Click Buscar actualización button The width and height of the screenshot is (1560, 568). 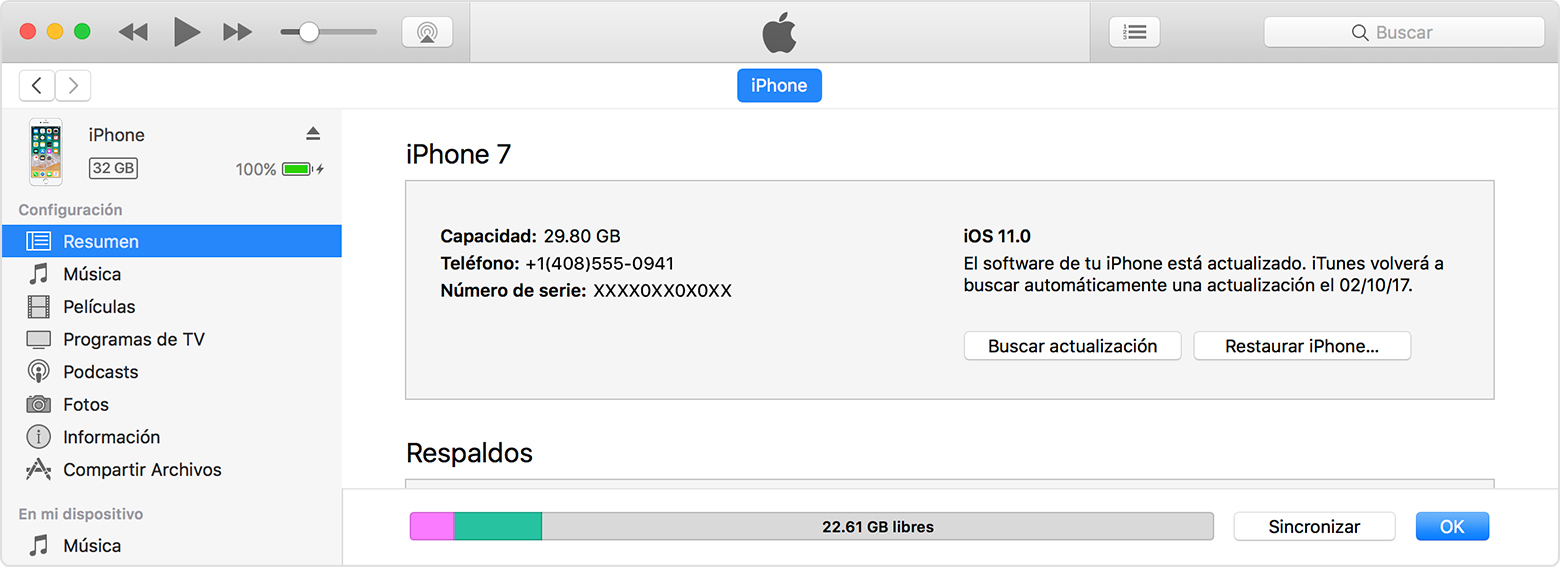point(1072,346)
